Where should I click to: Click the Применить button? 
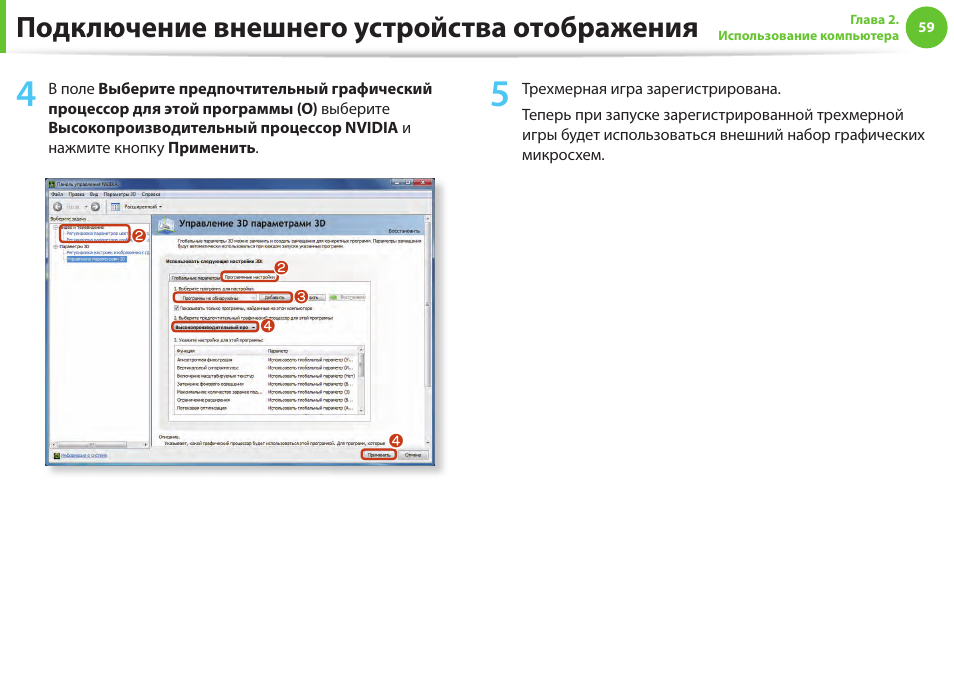[x=378, y=453]
